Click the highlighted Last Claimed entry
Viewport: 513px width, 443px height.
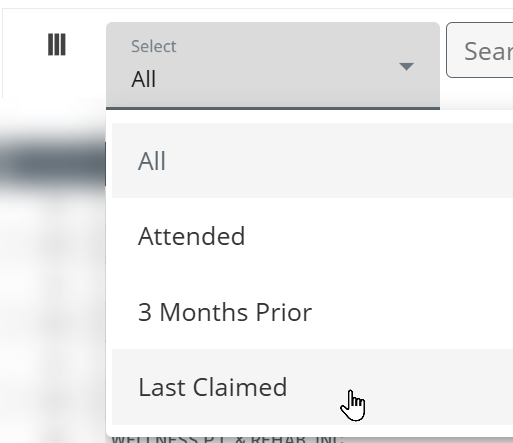(312, 387)
